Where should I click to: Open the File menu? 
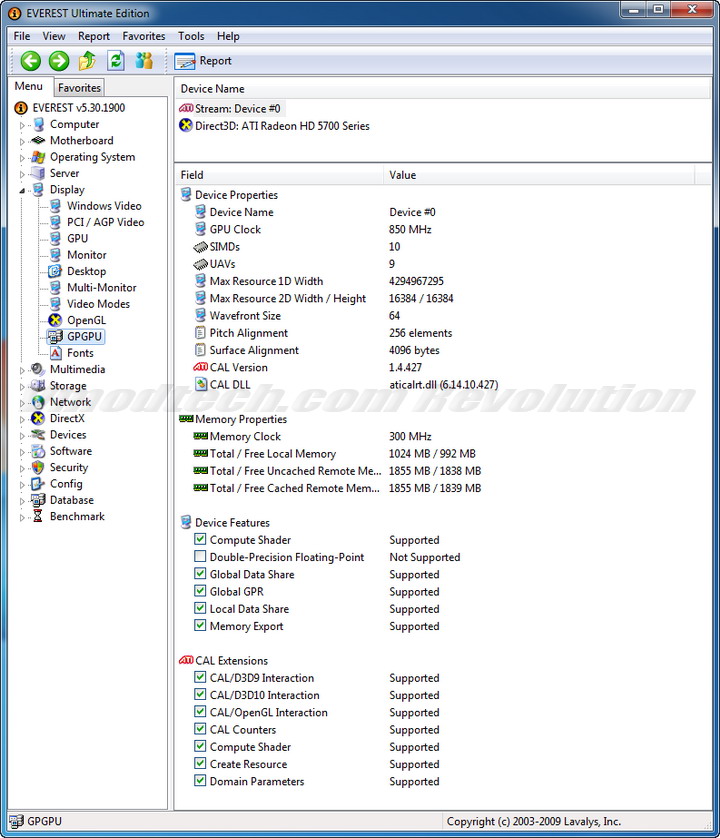tap(22, 36)
